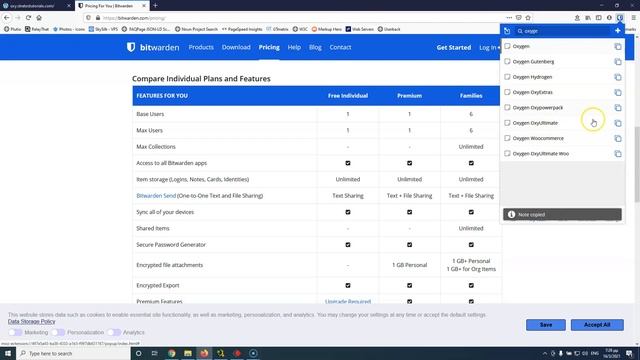The width and height of the screenshot is (640, 360).
Task: Open the Noun Project Search bookmark
Action: [x=196, y=29]
